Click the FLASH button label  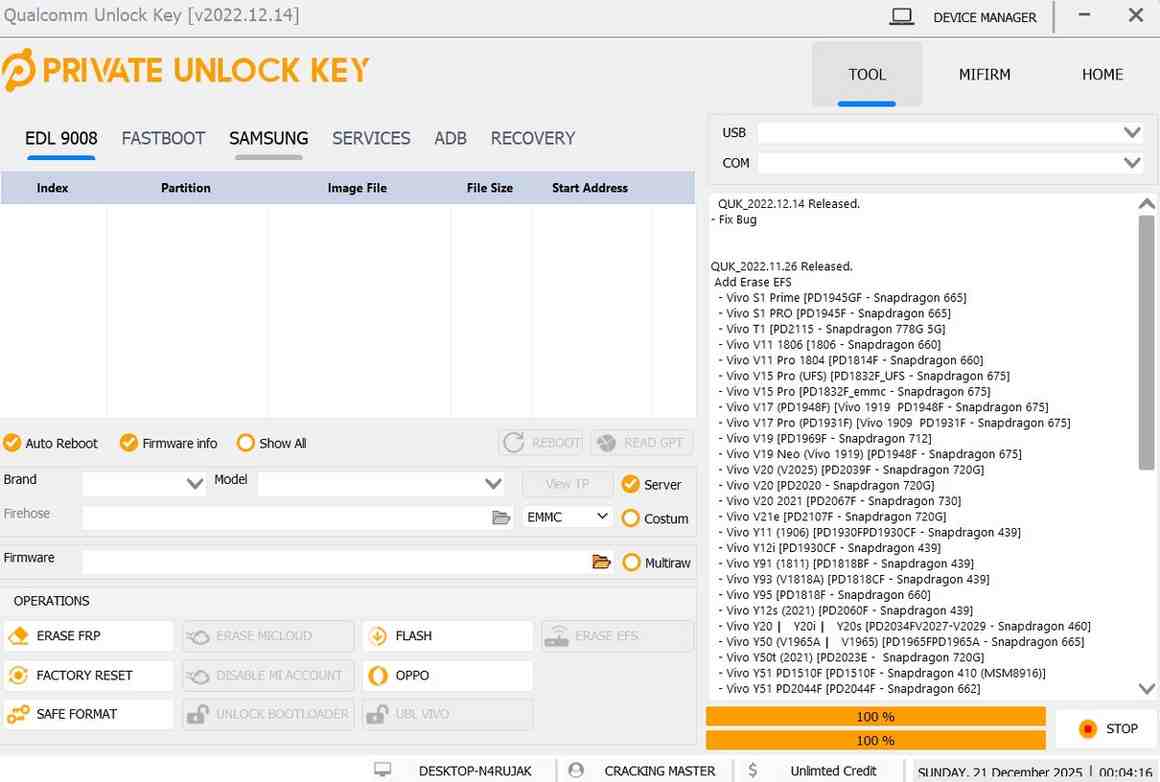point(414,636)
